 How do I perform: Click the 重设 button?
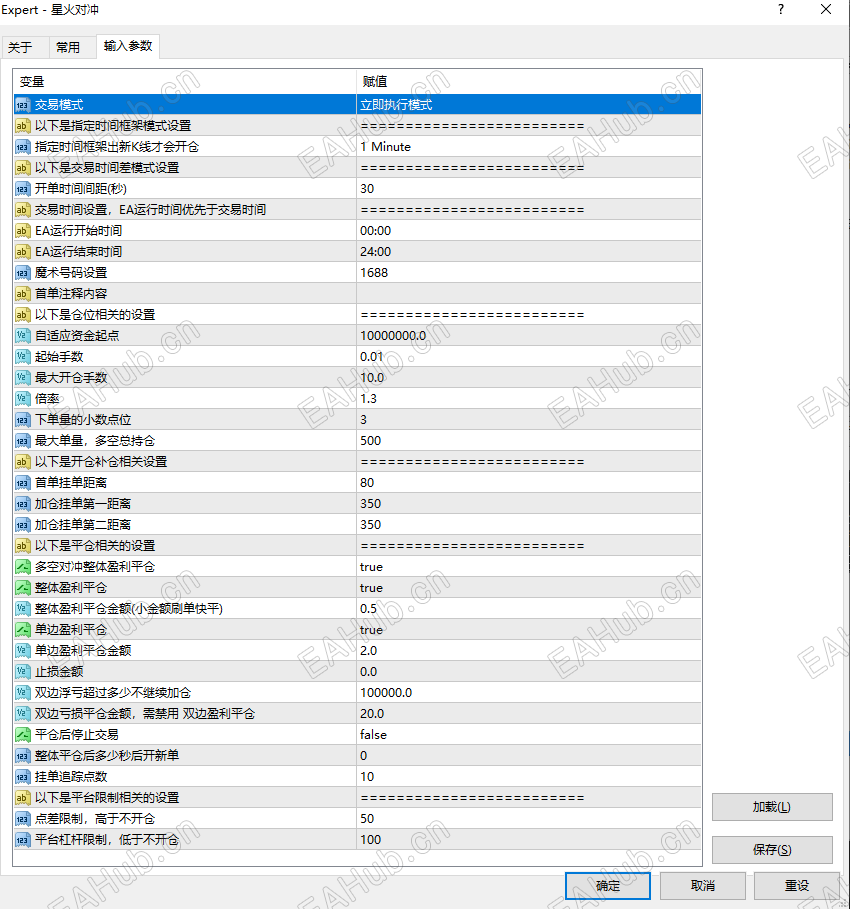click(797, 886)
